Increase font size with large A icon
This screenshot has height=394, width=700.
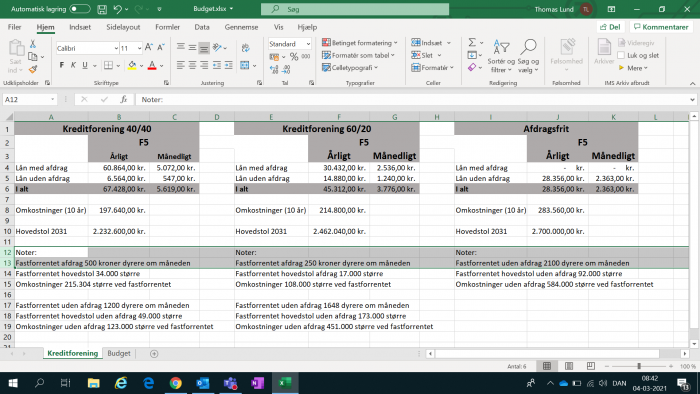click(149, 47)
